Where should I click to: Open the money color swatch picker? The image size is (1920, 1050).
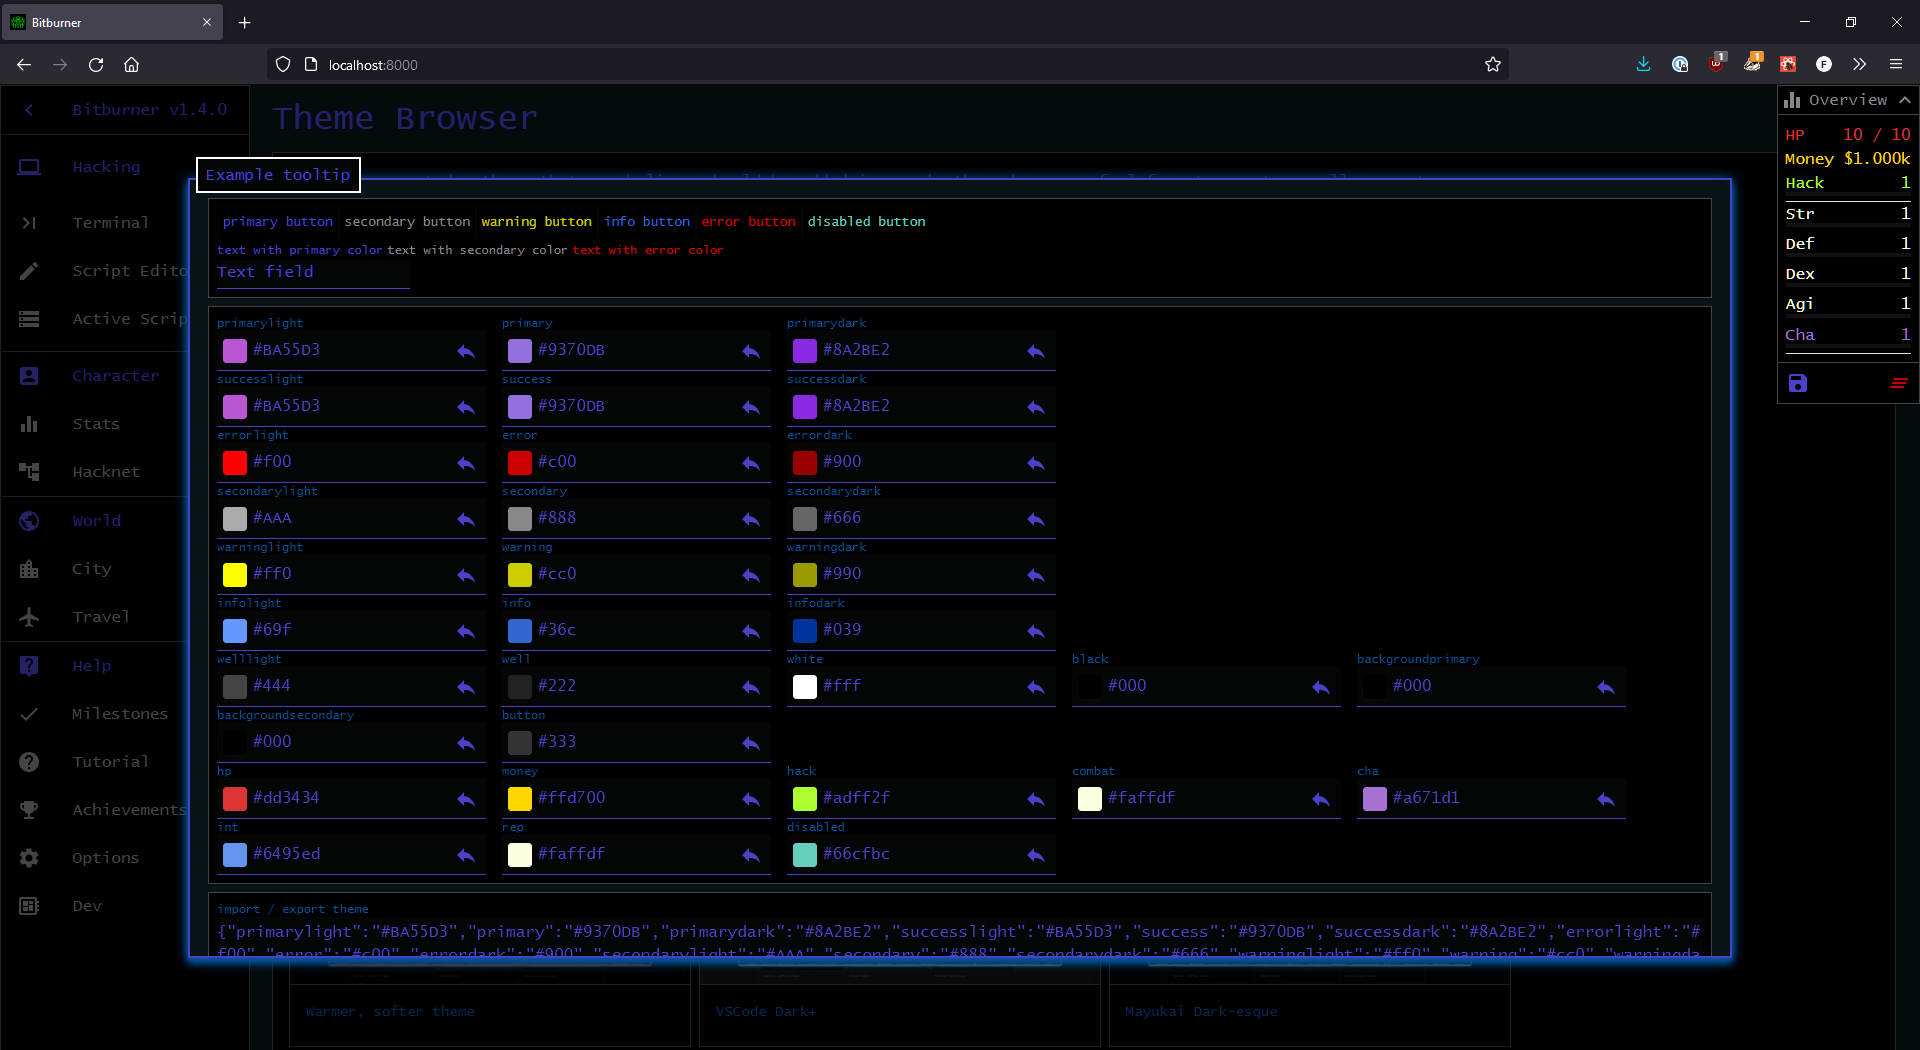tap(520, 799)
